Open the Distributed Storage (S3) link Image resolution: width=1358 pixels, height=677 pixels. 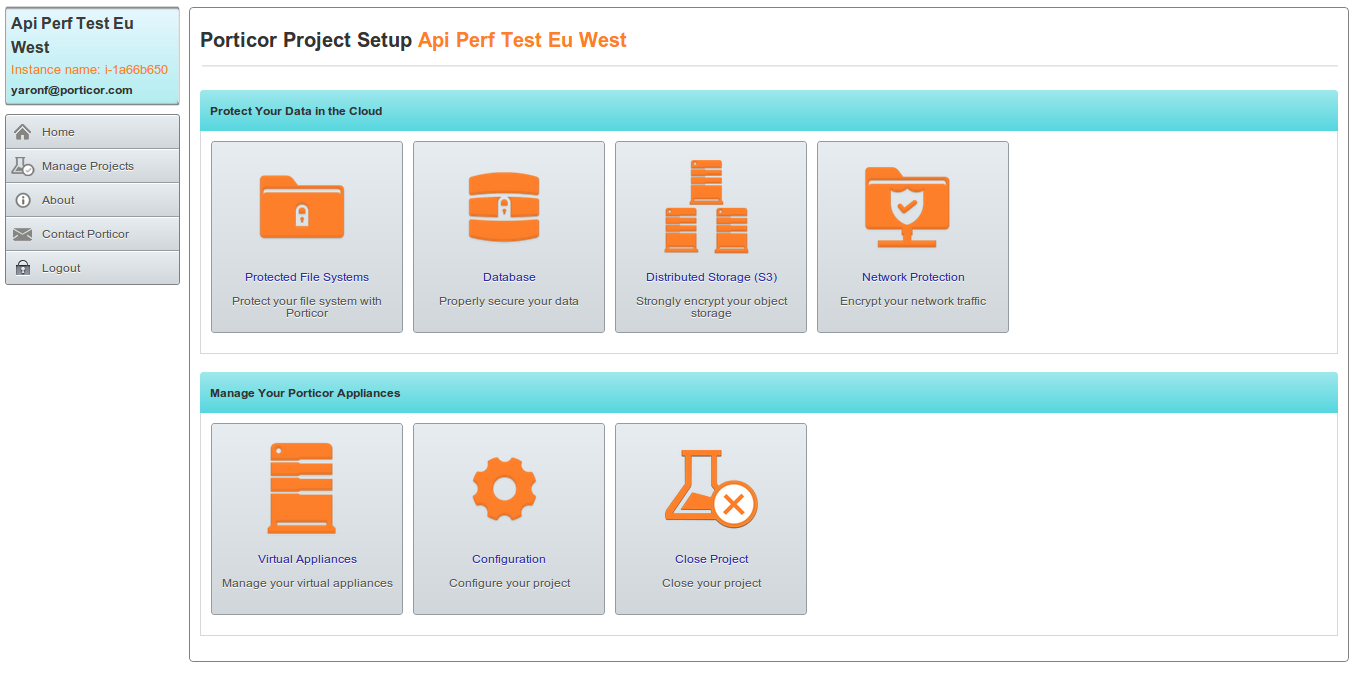[x=711, y=277]
